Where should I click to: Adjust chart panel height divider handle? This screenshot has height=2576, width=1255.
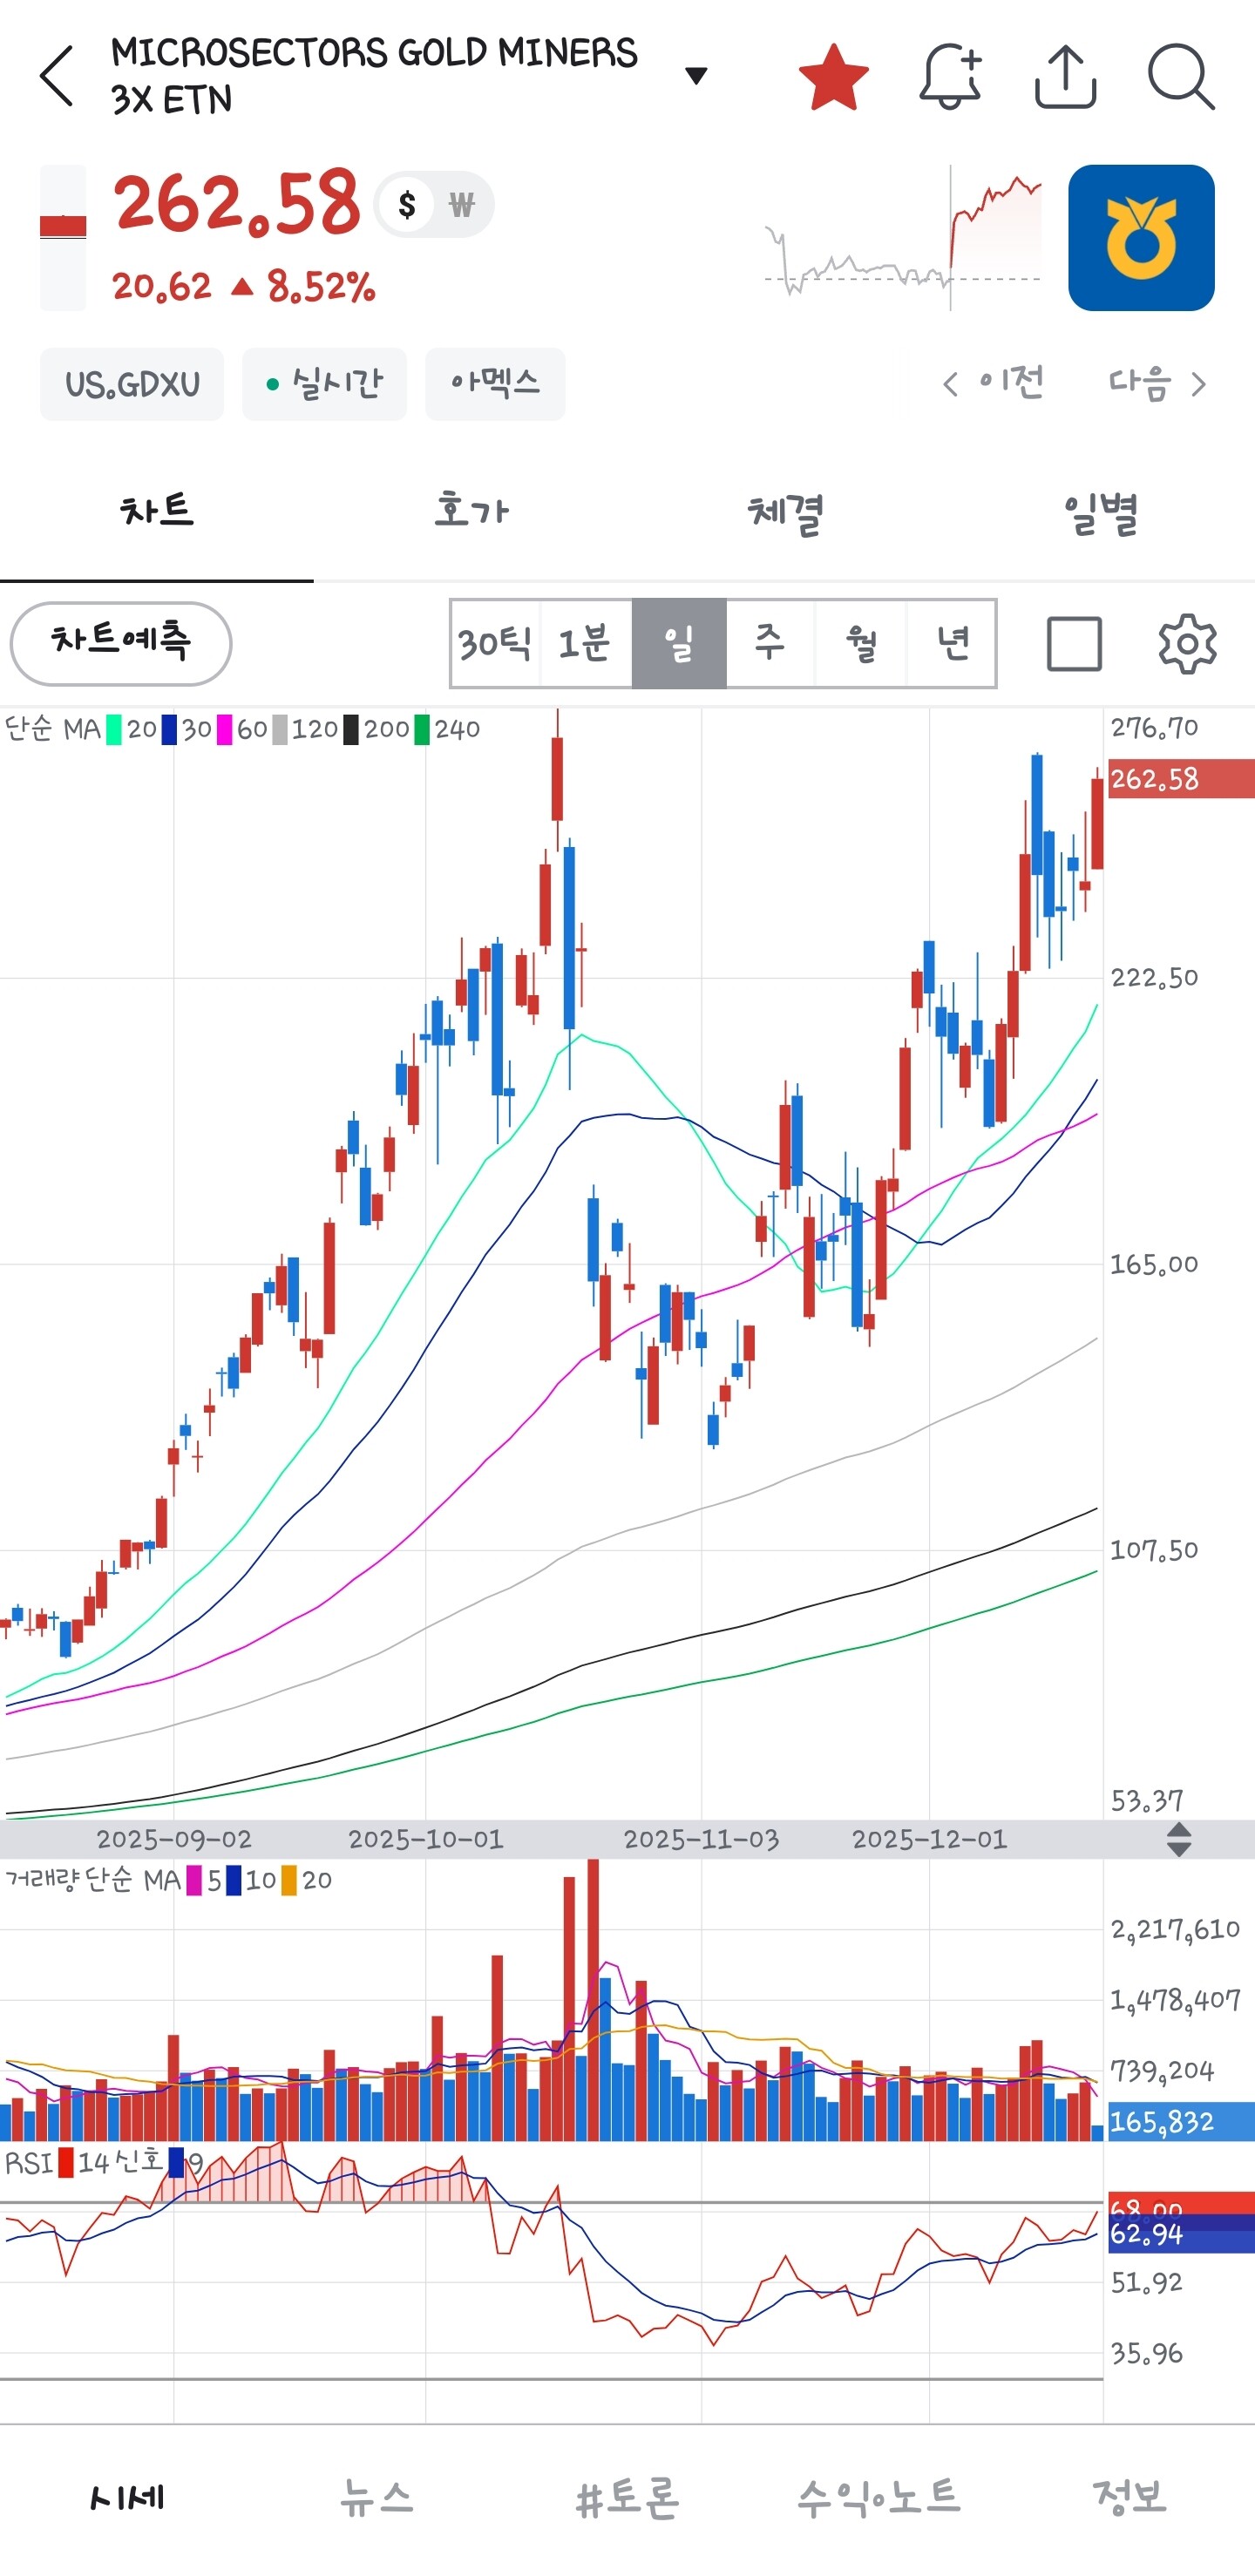[1179, 1839]
